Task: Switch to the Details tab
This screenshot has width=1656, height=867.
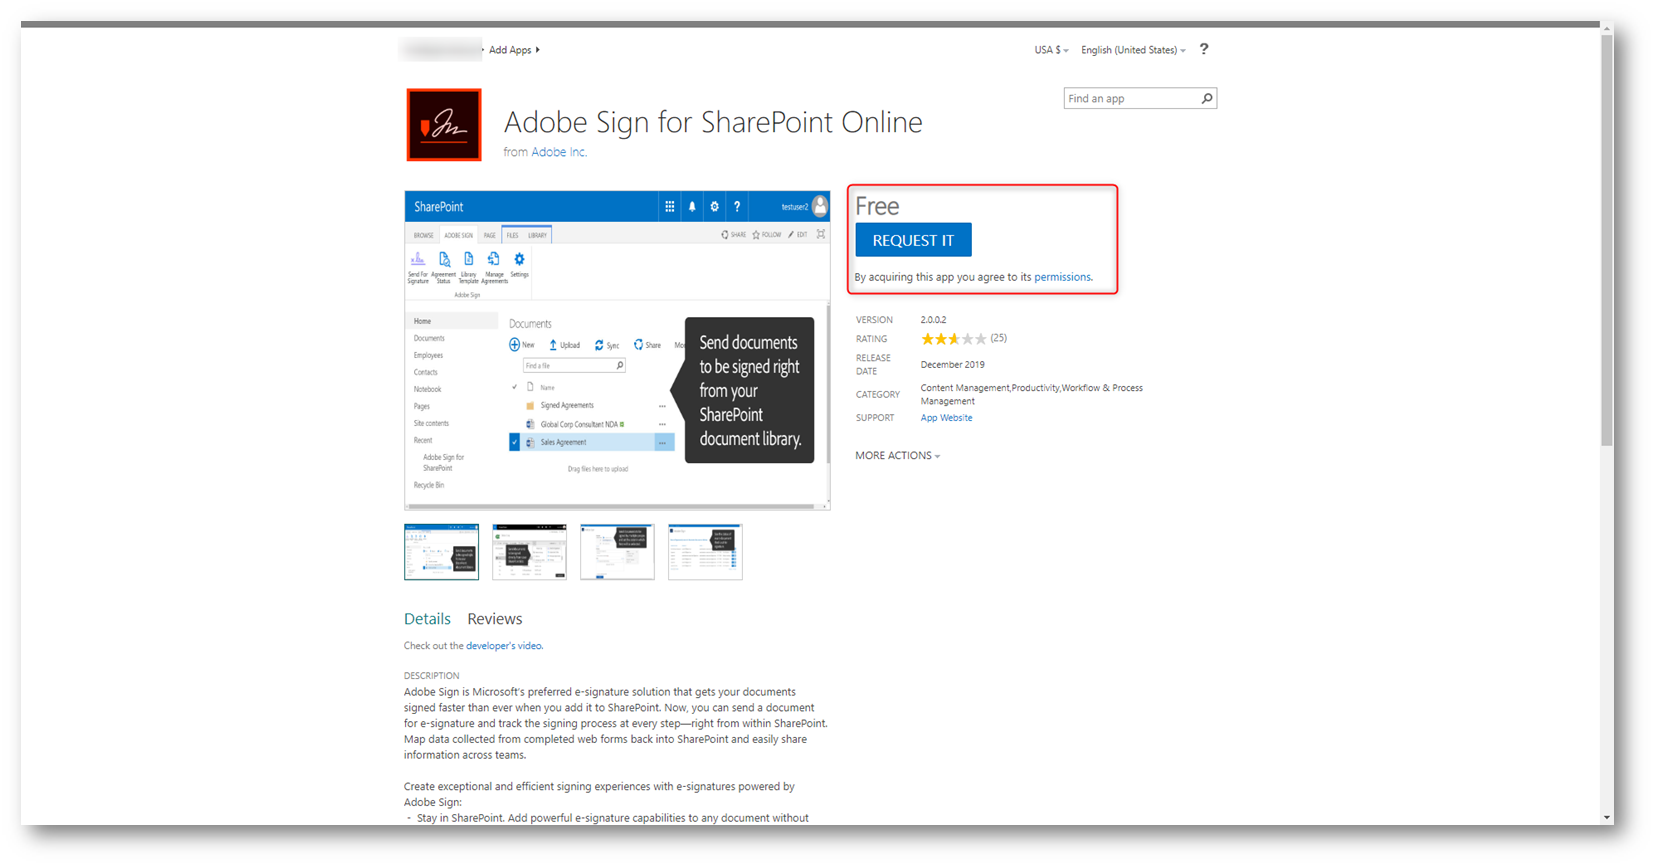Action: (x=427, y=619)
